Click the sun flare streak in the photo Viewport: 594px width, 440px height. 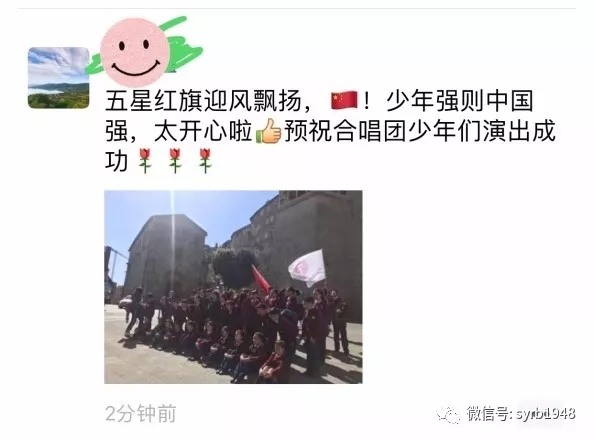coord(173,243)
